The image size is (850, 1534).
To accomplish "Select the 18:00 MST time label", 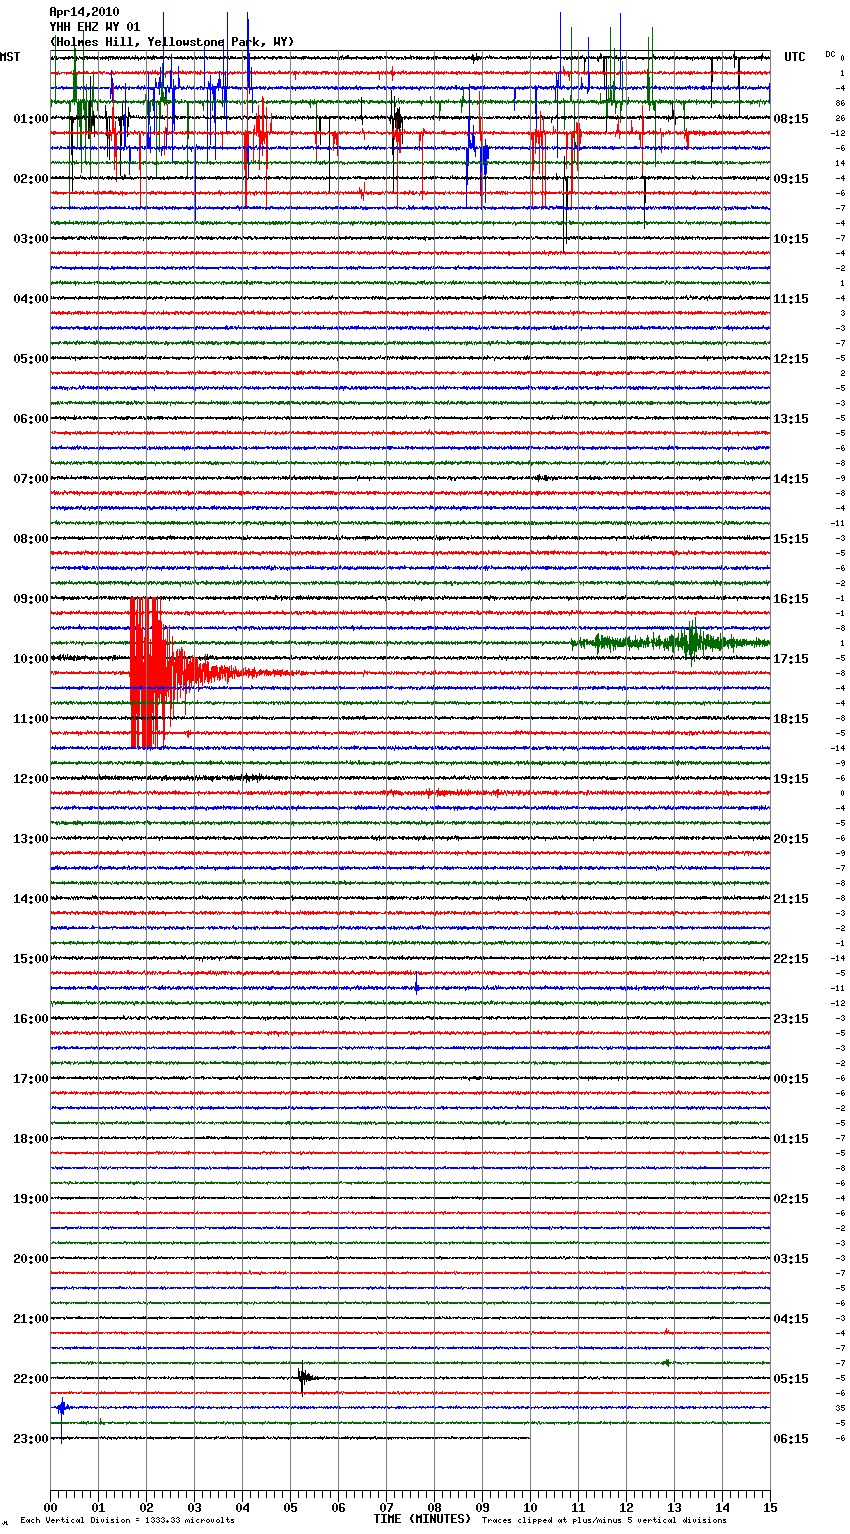I will click(x=31, y=1139).
